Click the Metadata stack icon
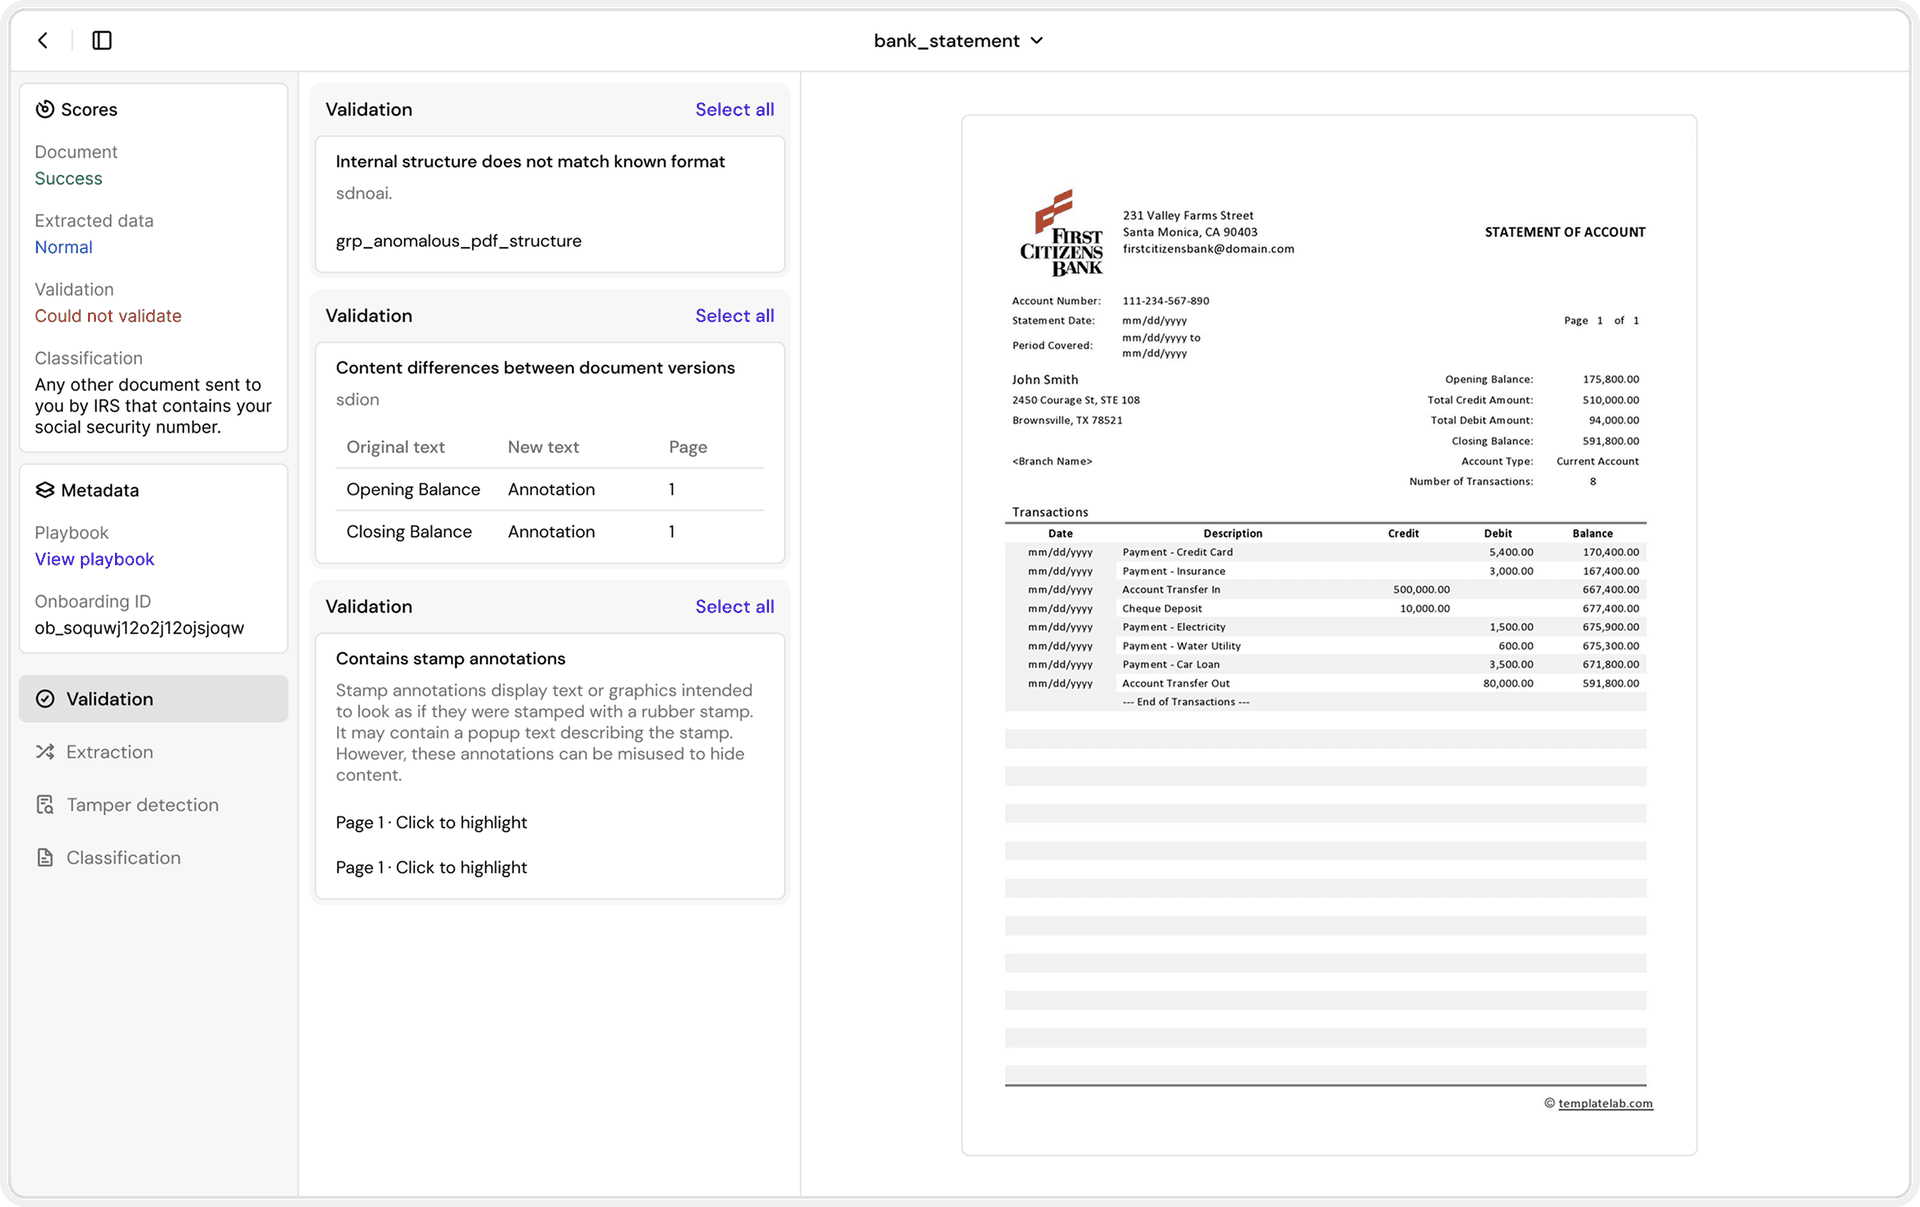The width and height of the screenshot is (1920, 1207). [45, 490]
